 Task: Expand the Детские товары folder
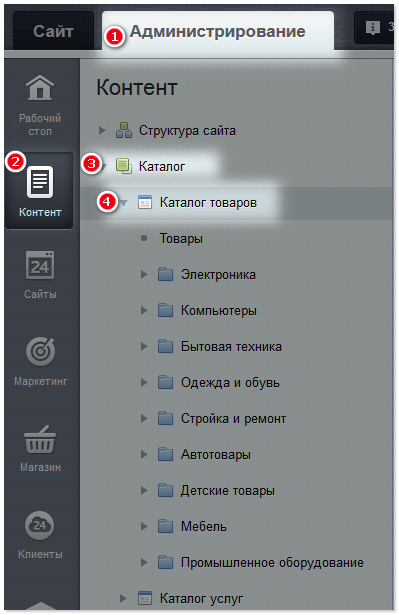point(144,490)
